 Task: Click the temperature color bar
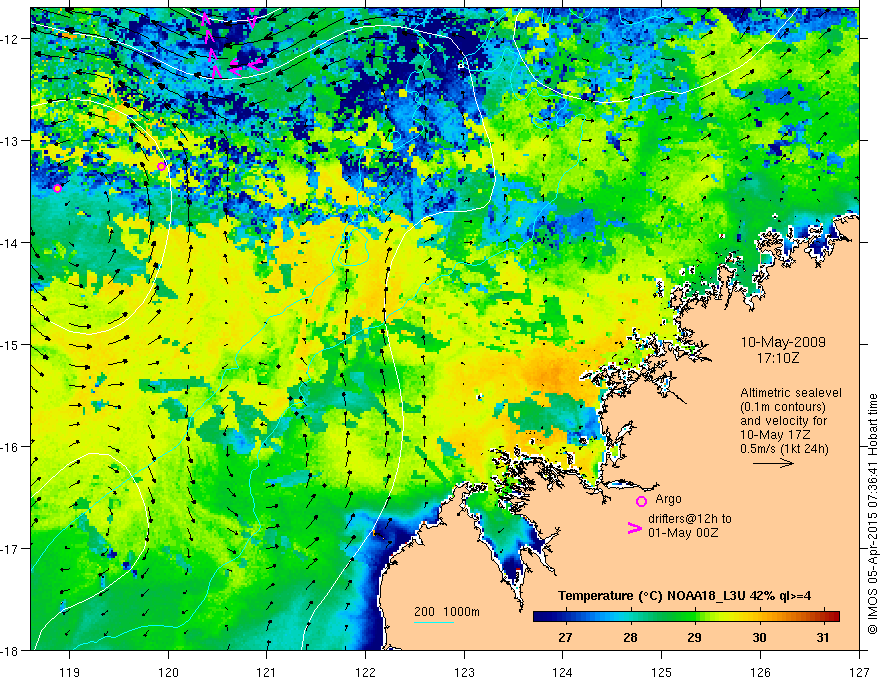pyautogui.click(x=686, y=616)
